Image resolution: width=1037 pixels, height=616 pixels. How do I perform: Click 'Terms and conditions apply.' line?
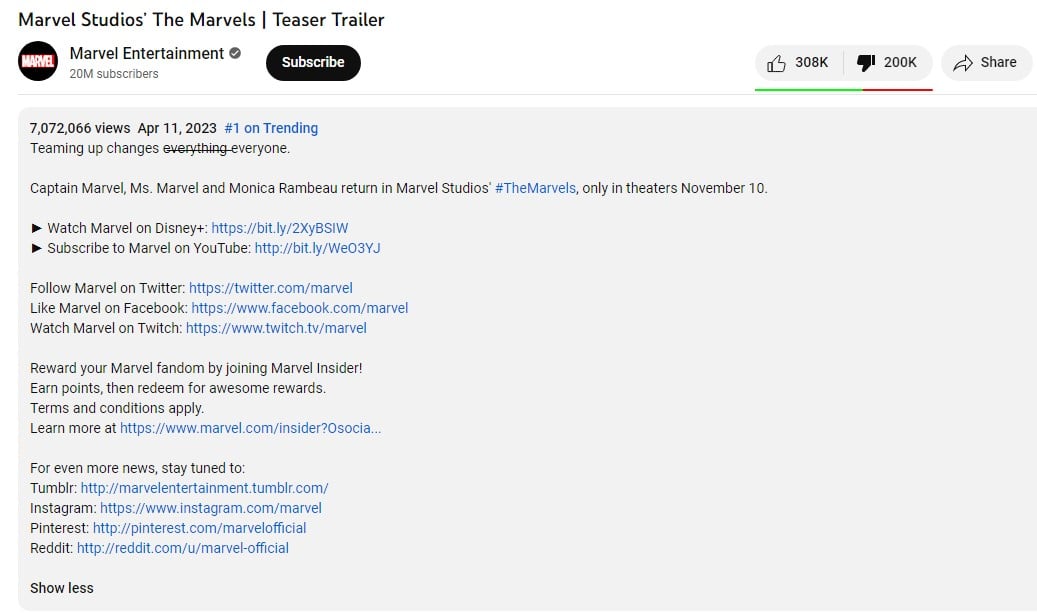pyautogui.click(x=117, y=408)
